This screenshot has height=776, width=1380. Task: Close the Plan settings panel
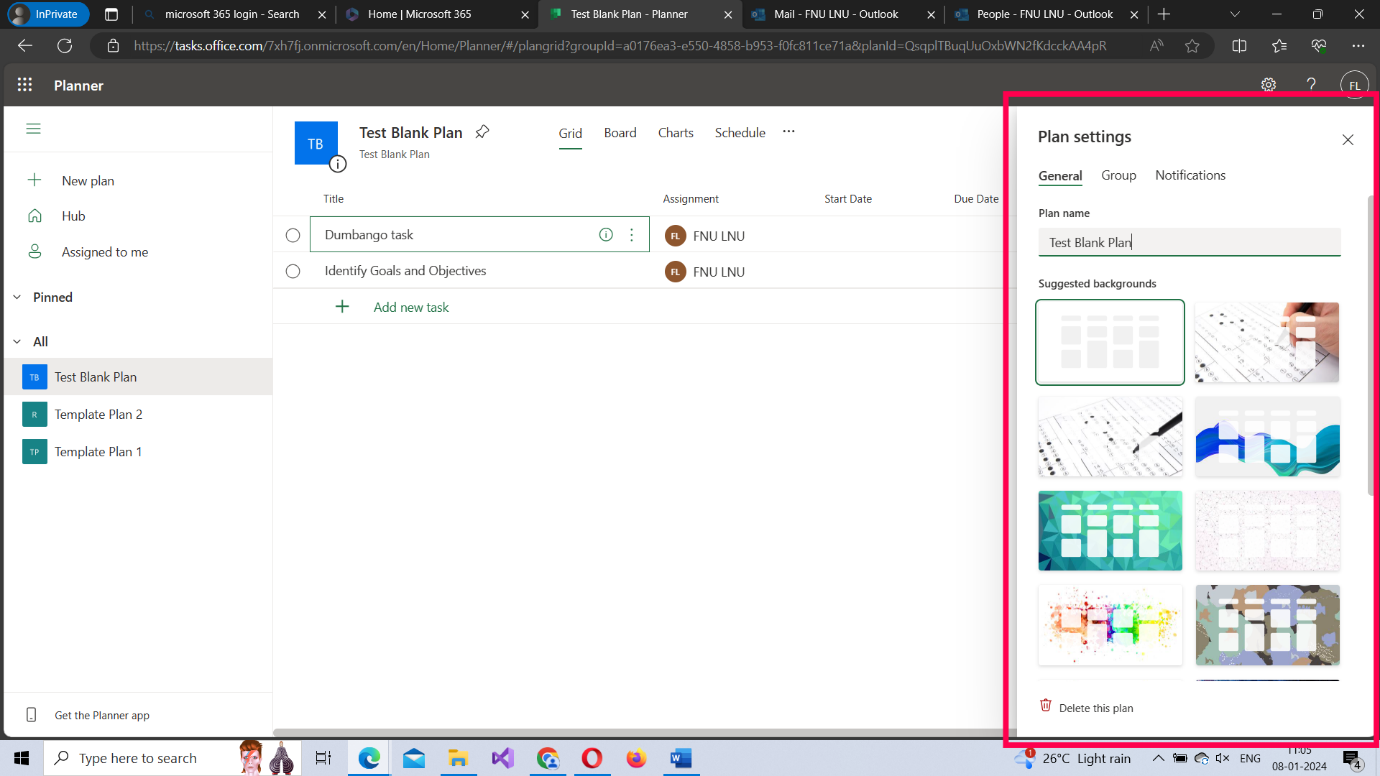click(1348, 140)
